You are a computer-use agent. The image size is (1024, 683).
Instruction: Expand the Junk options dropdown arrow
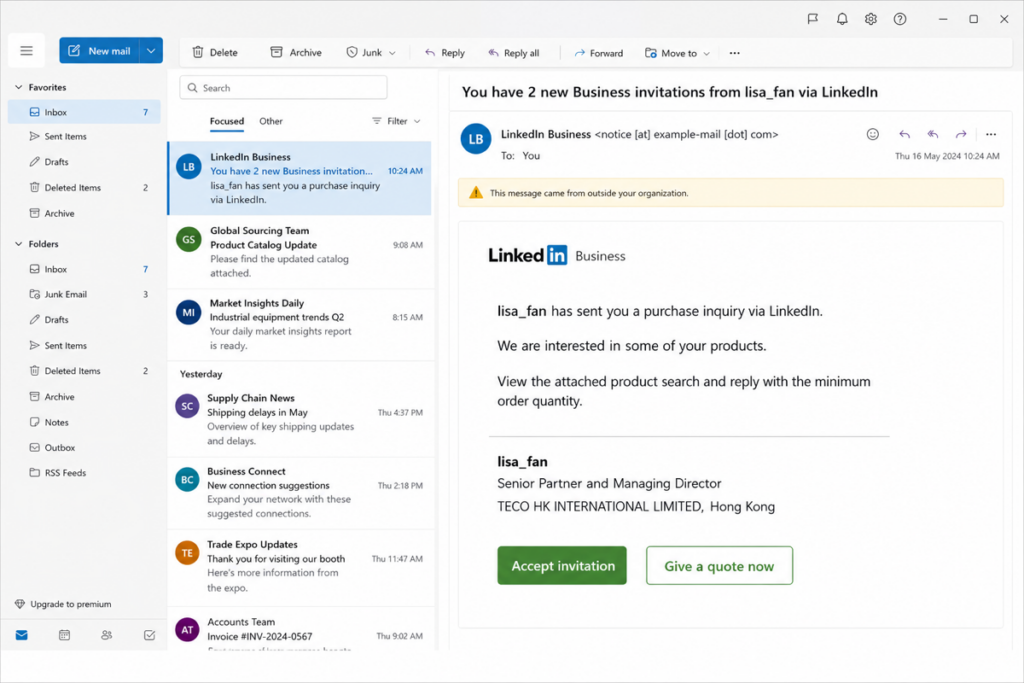[x=392, y=53]
